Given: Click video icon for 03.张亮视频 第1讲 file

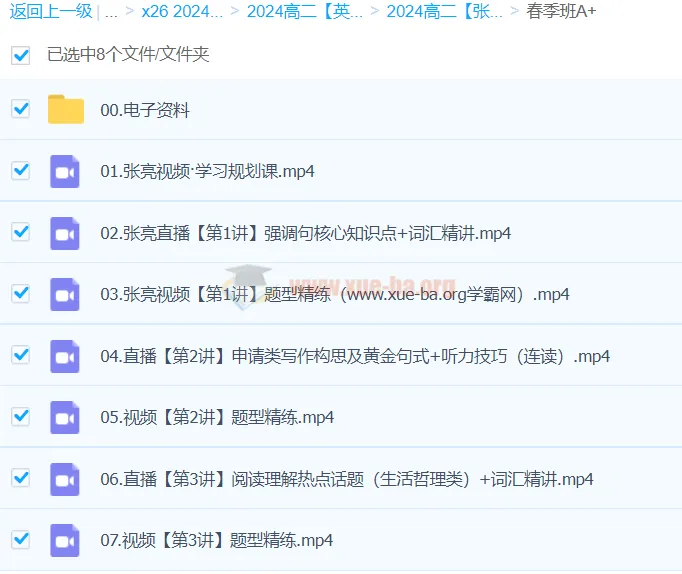Looking at the screenshot, I should pyautogui.click(x=65, y=294).
